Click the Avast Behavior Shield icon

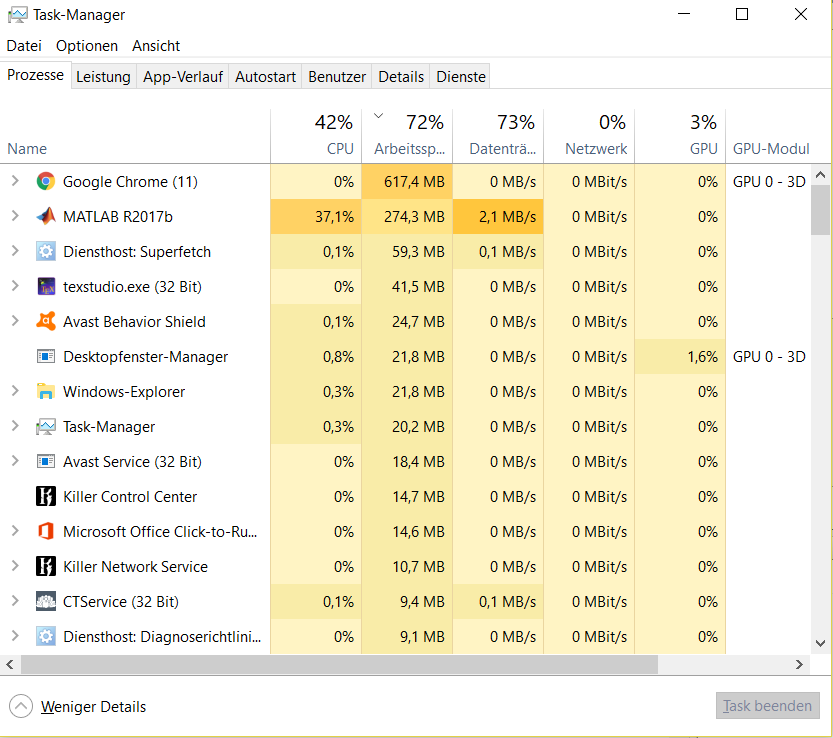click(45, 322)
